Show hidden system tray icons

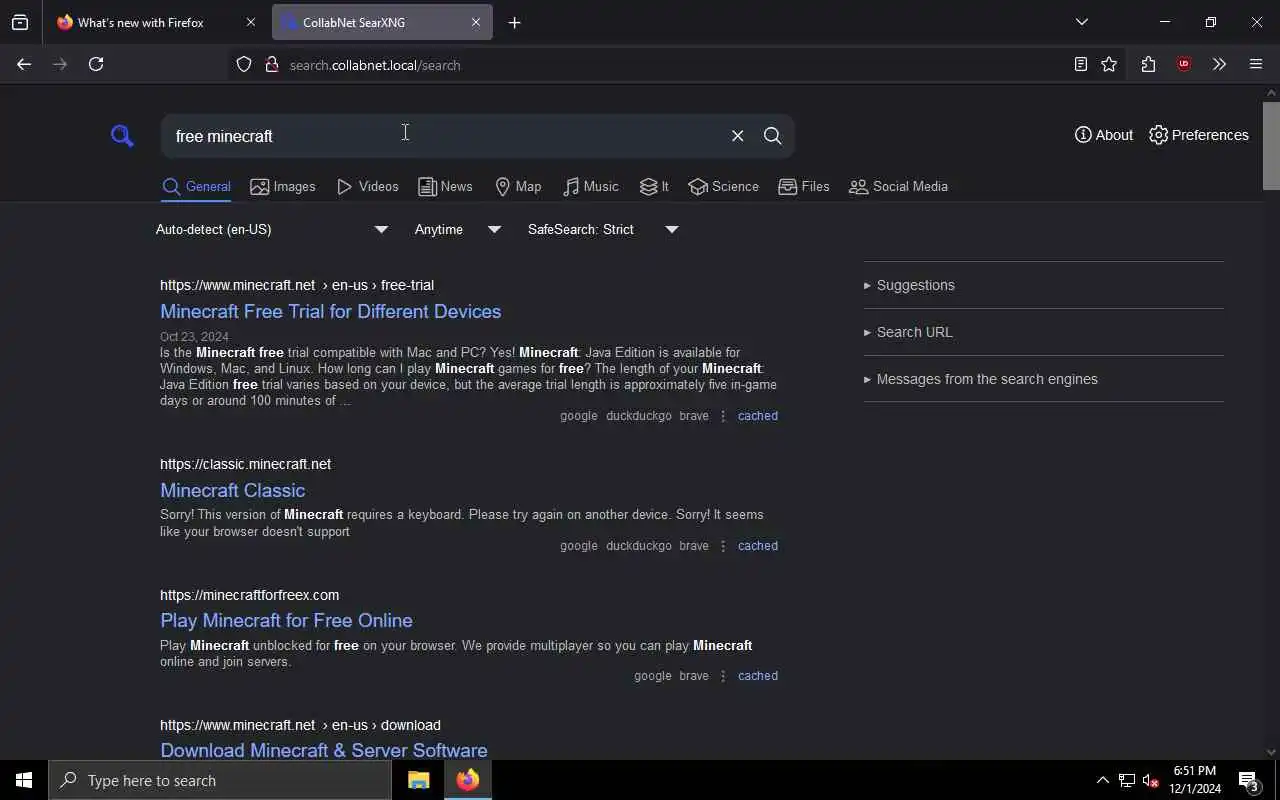pyautogui.click(x=1102, y=780)
